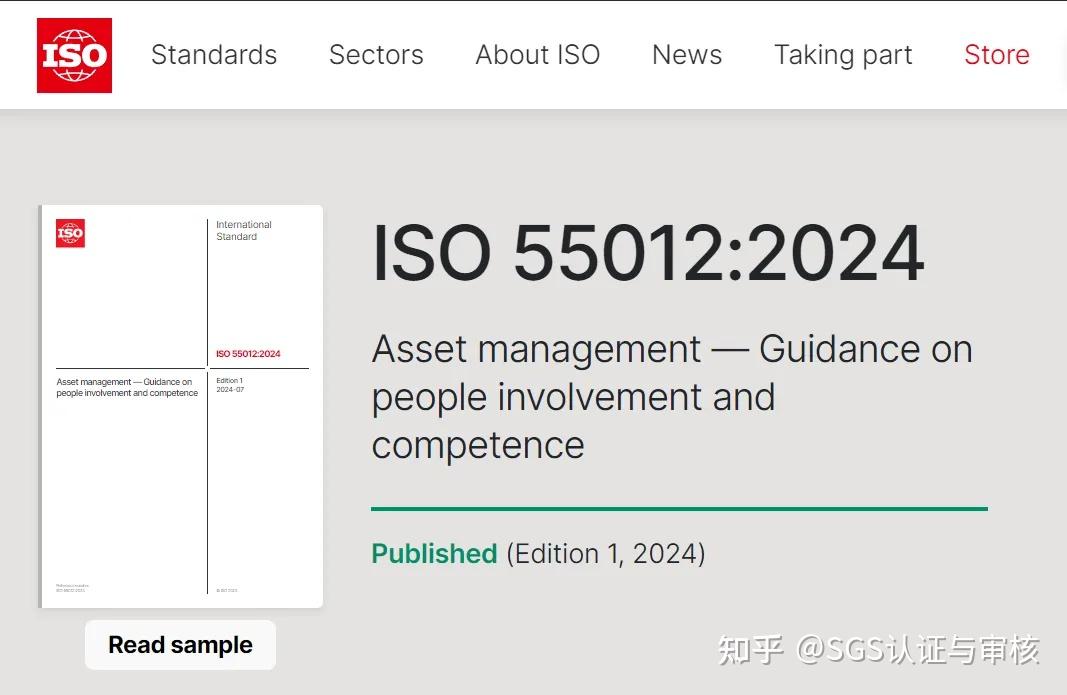Open the Taking part section
Image resolution: width=1067 pixels, height=695 pixels.
pyautogui.click(x=843, y=55)
